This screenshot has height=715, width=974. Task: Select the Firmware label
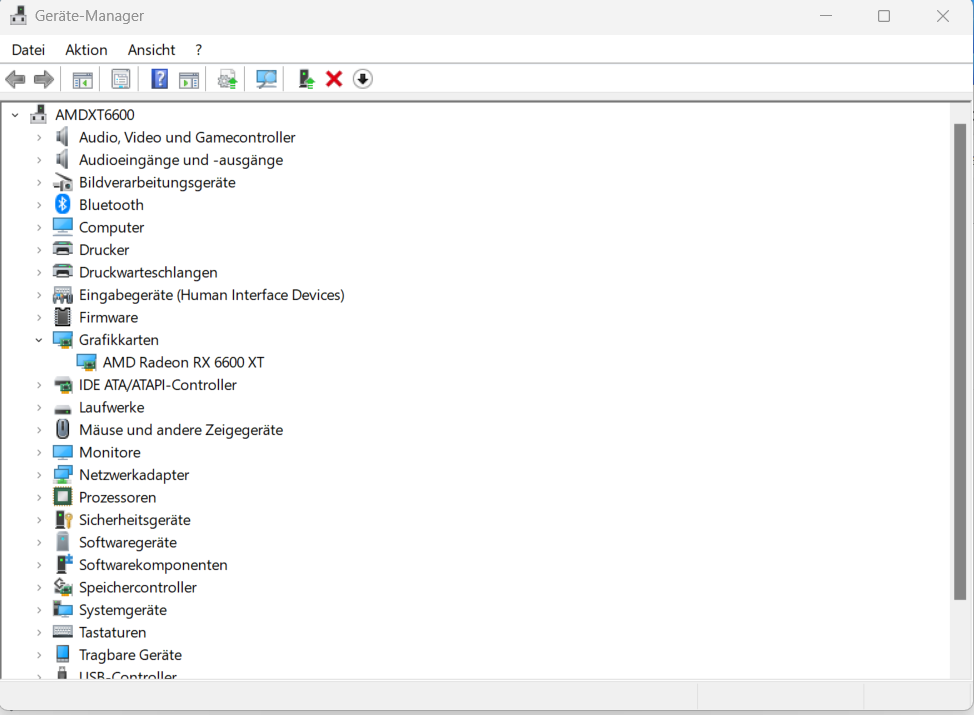[109, 317]
